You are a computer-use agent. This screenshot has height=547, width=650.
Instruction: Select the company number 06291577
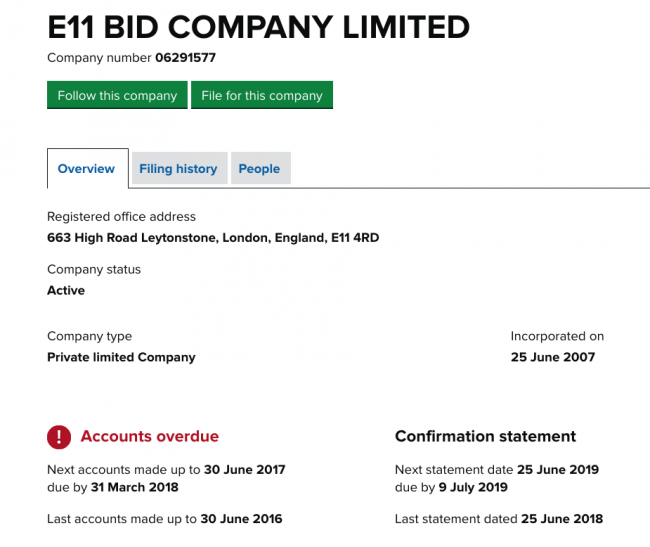tap(186, 58)
